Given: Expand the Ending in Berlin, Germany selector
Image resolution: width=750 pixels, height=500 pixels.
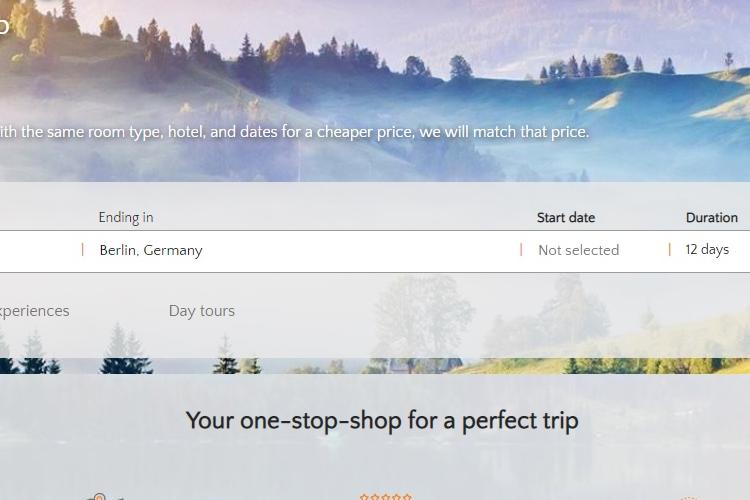Looking at the screenshot, I should [301, 250].
